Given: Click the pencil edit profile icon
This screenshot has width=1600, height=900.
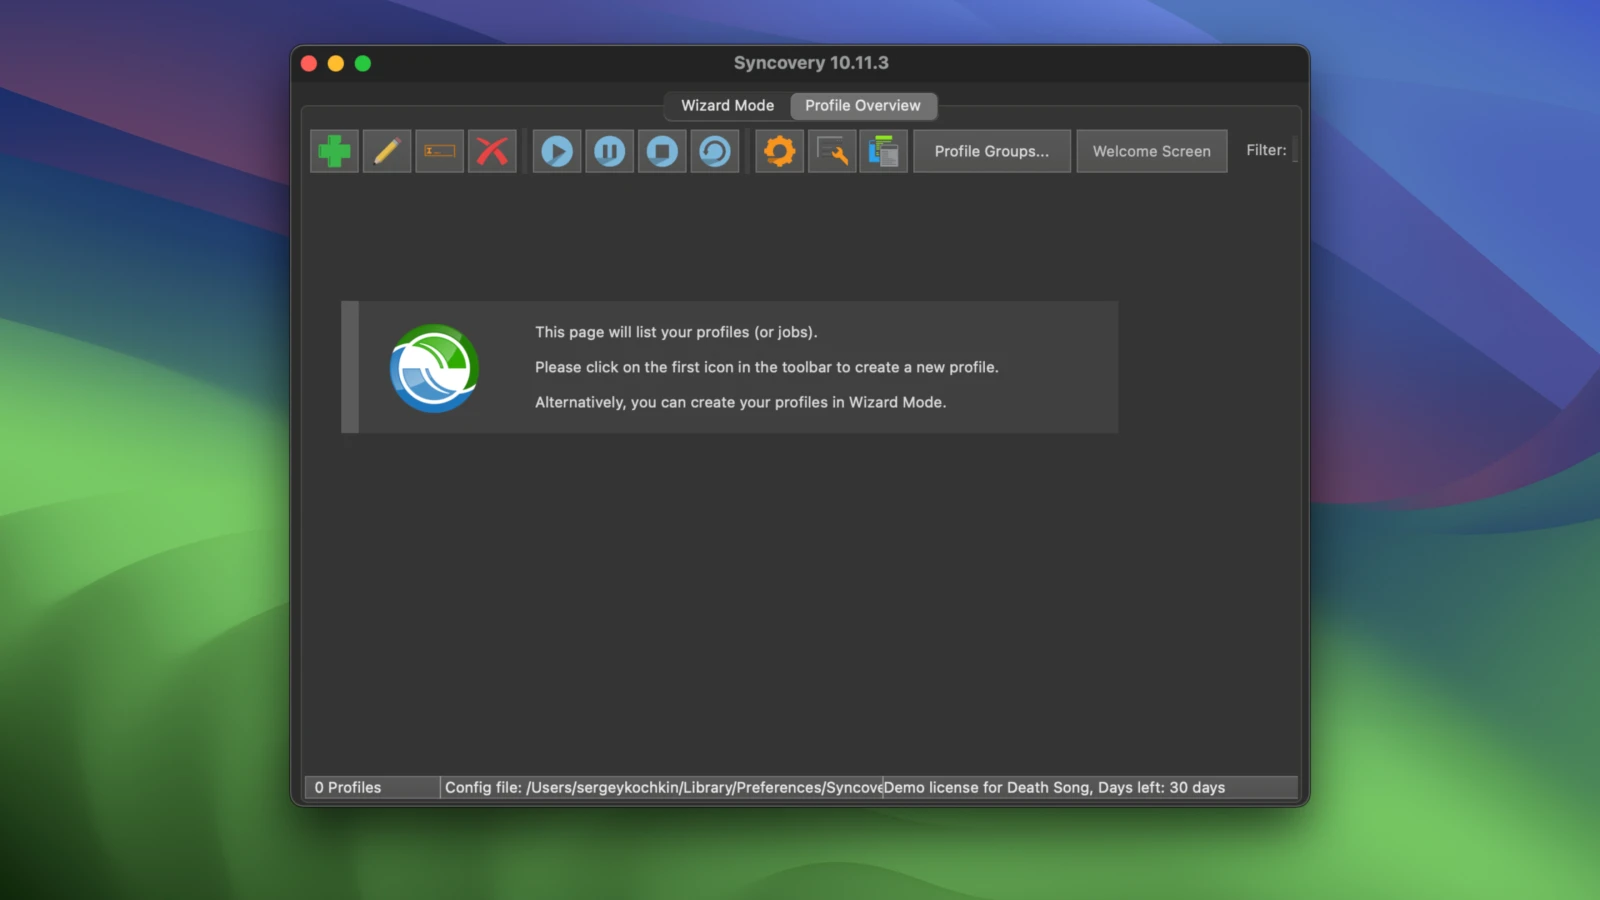Looking at the screenshot, I should click(x=387, y=151).
